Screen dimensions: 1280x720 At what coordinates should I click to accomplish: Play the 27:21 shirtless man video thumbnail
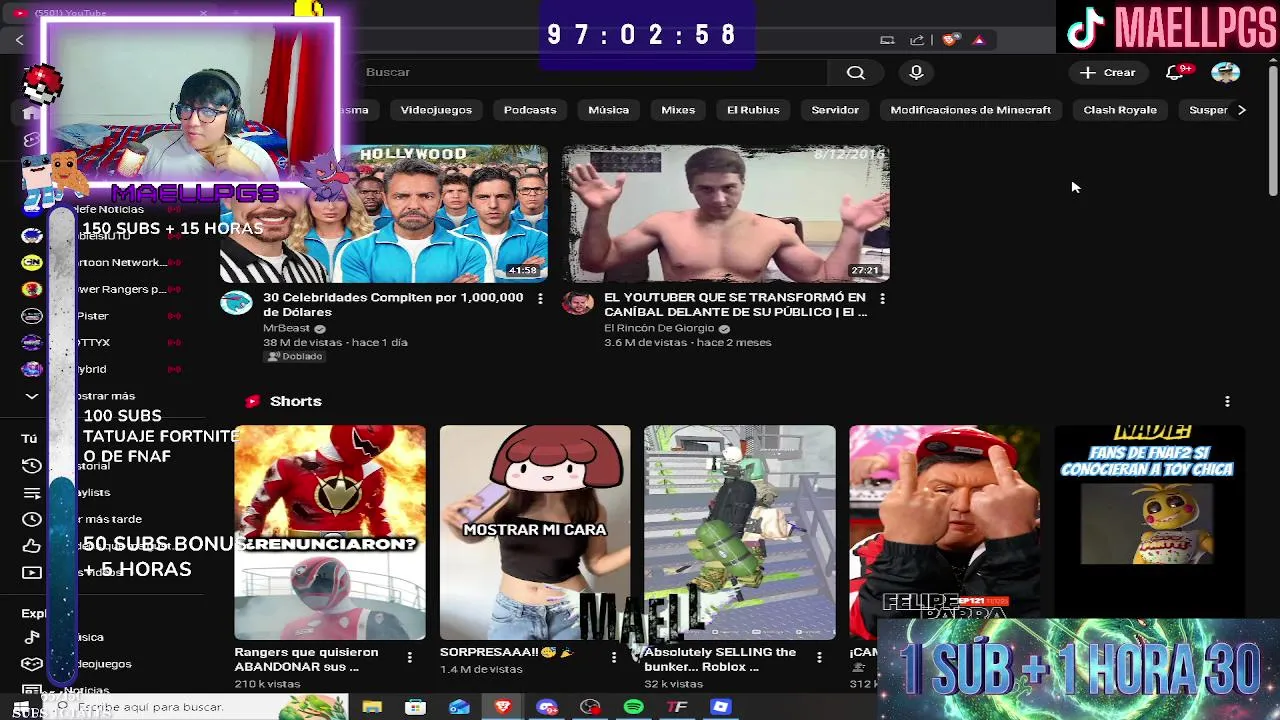726,214
